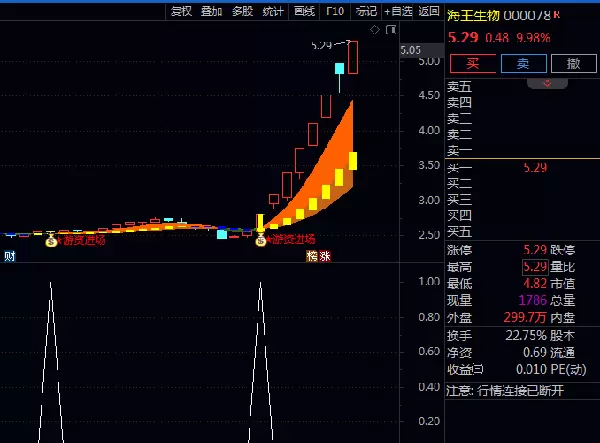Click the 榜 badge below the chart

click(x=312, y=257)
